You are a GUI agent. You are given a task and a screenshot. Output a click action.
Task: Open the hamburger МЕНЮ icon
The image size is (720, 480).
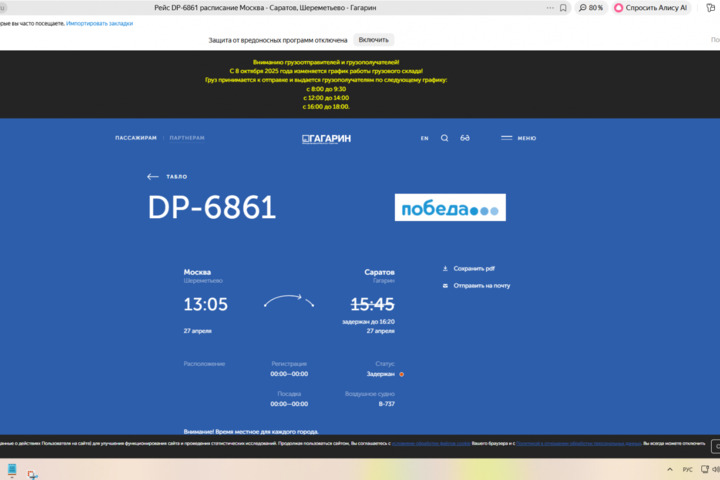coord(507,138)
